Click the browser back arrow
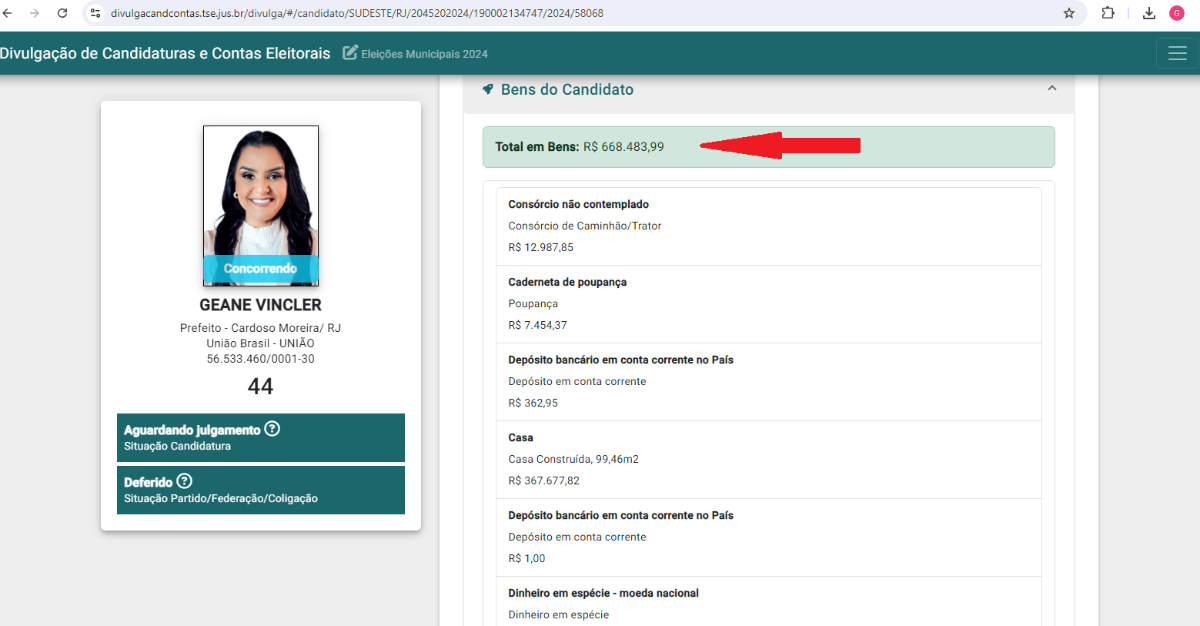This screenshot has width=1200, height=626. [x=8, y=14]
